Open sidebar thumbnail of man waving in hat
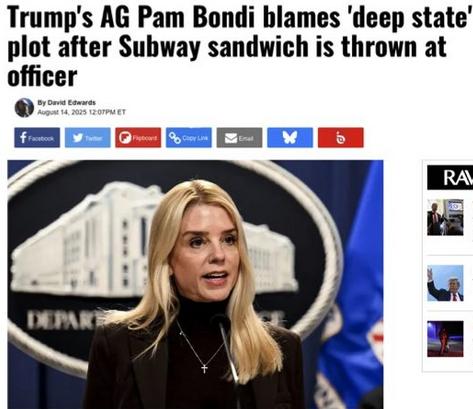This screenshot has width=473, height=409. tap(445, 283)
